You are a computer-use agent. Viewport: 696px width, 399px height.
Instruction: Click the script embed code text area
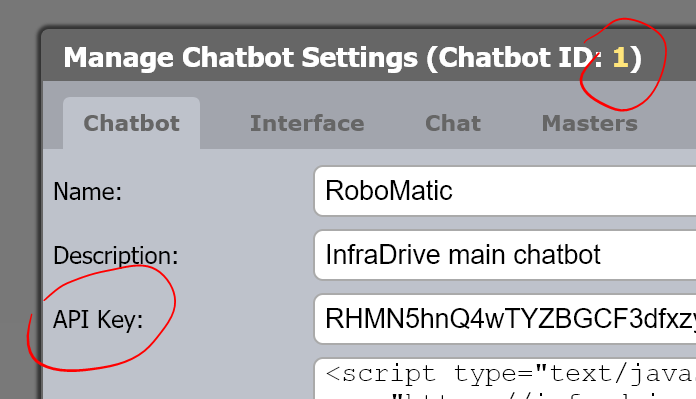pos(505,379)
